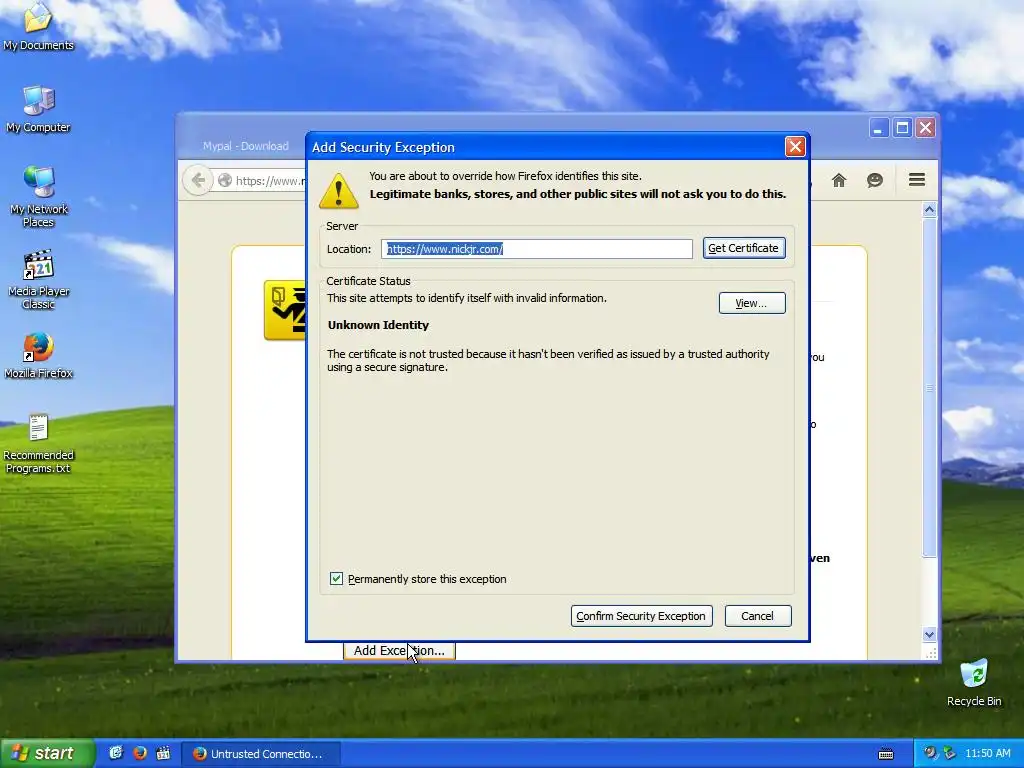Toggle Permanently store this exception checkbox
Viewport: 1024px width, 768px height.
[336, 579]
